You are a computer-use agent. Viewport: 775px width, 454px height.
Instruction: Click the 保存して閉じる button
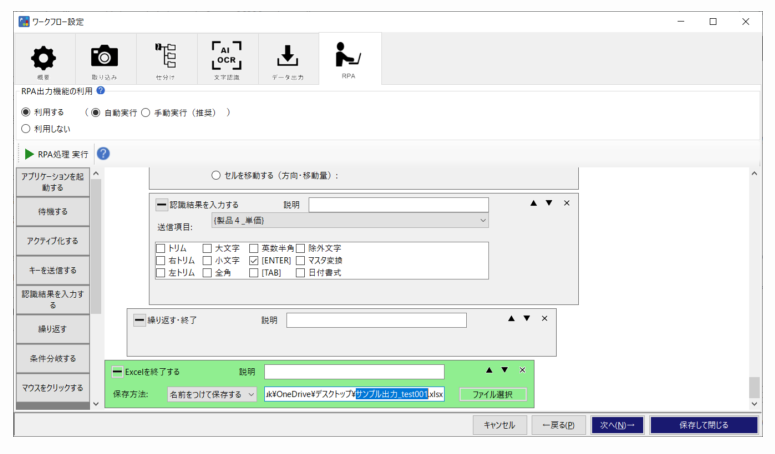coord(703,425)
